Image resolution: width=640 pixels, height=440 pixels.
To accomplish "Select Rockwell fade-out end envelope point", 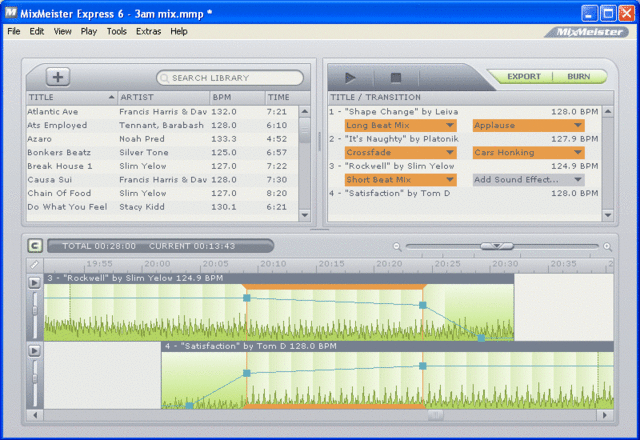I will 481,338.
